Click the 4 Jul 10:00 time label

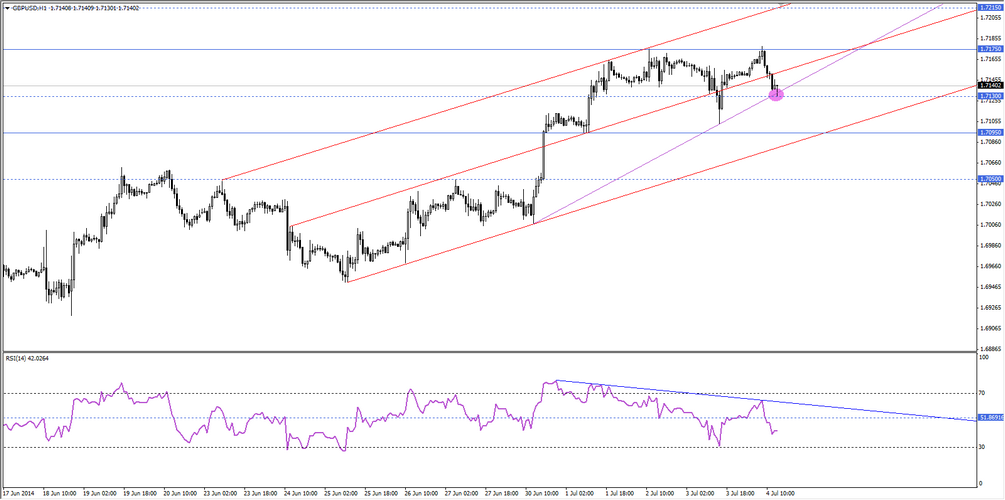(x=780, y=494)
